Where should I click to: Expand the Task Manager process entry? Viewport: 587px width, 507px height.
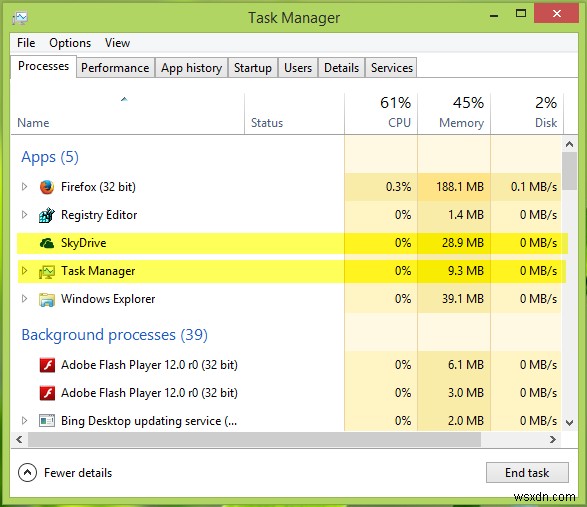point(24,270)
